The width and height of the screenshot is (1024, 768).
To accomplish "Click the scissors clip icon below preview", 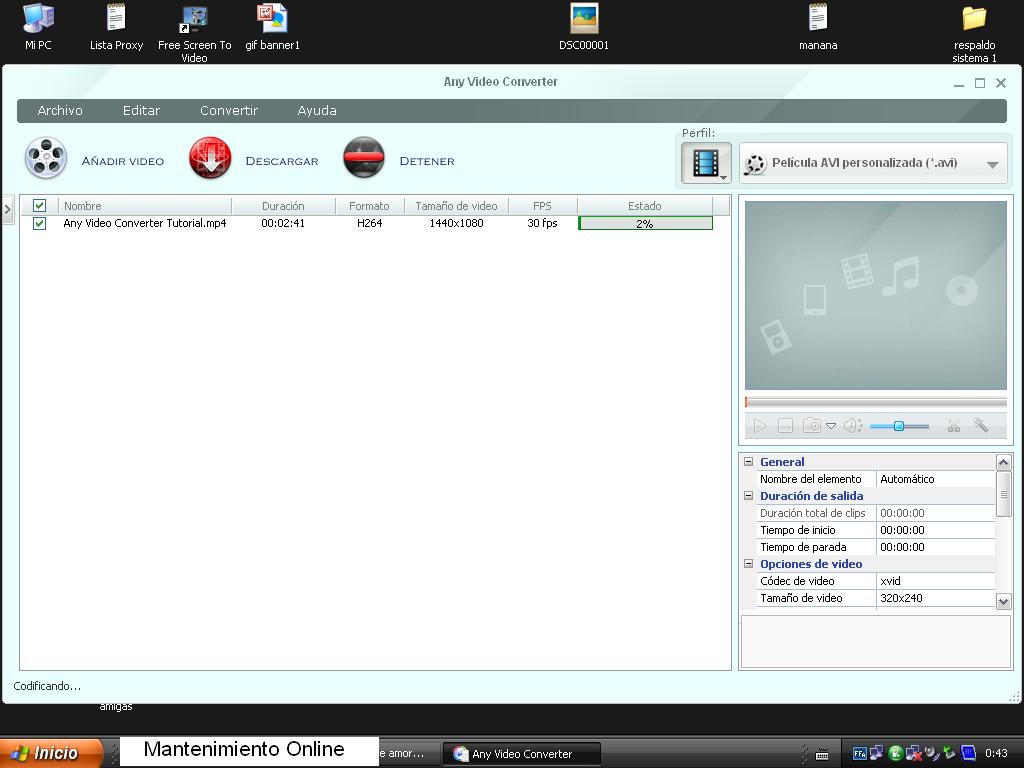I will click(953, 426).
